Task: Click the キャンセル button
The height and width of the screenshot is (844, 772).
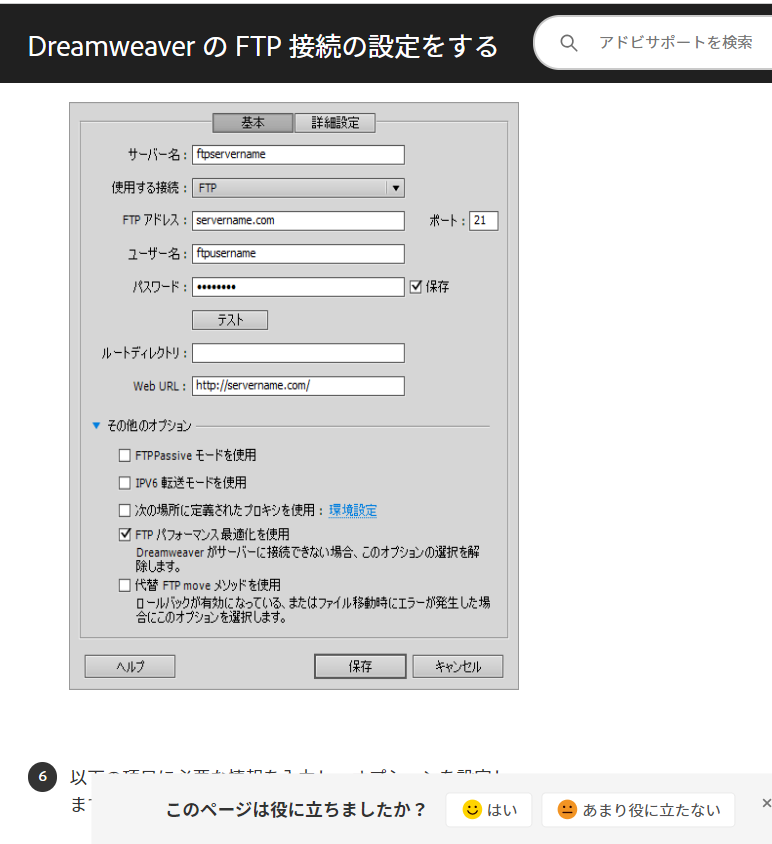Action: pos(458,666)
